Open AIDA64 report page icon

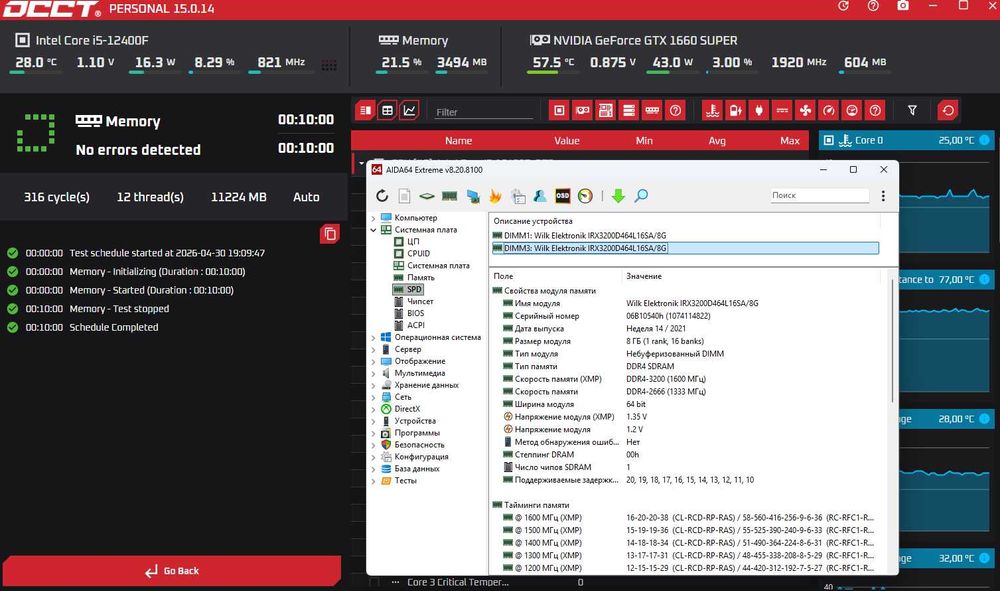pos(404,196)
